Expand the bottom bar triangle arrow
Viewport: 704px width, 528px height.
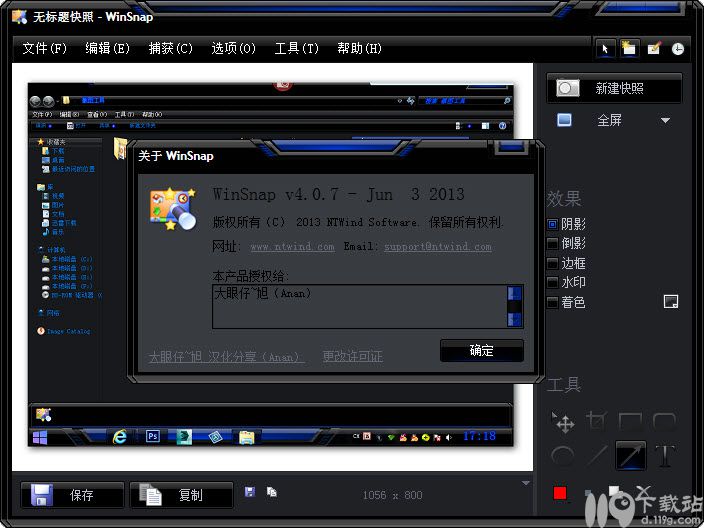526,483
